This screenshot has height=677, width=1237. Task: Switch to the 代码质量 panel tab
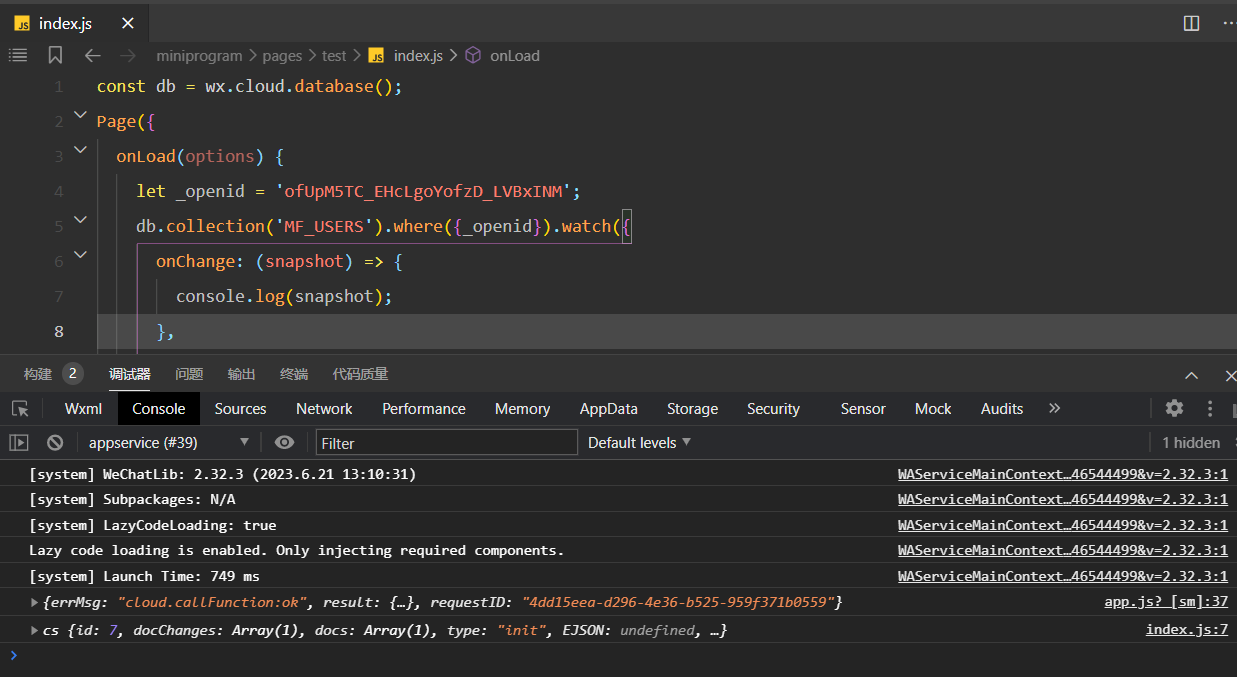(x=360, y=374)
